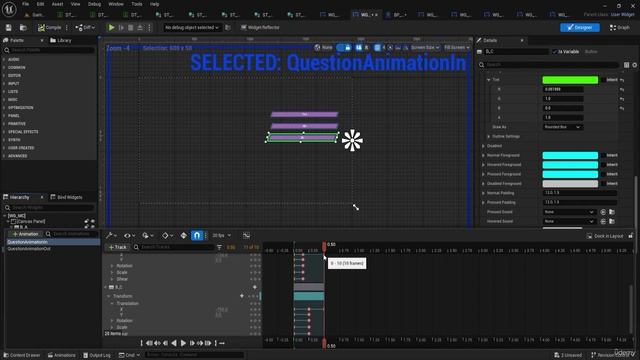Click the Save asset icon in toolbar
640x360 pixels.
9,27
